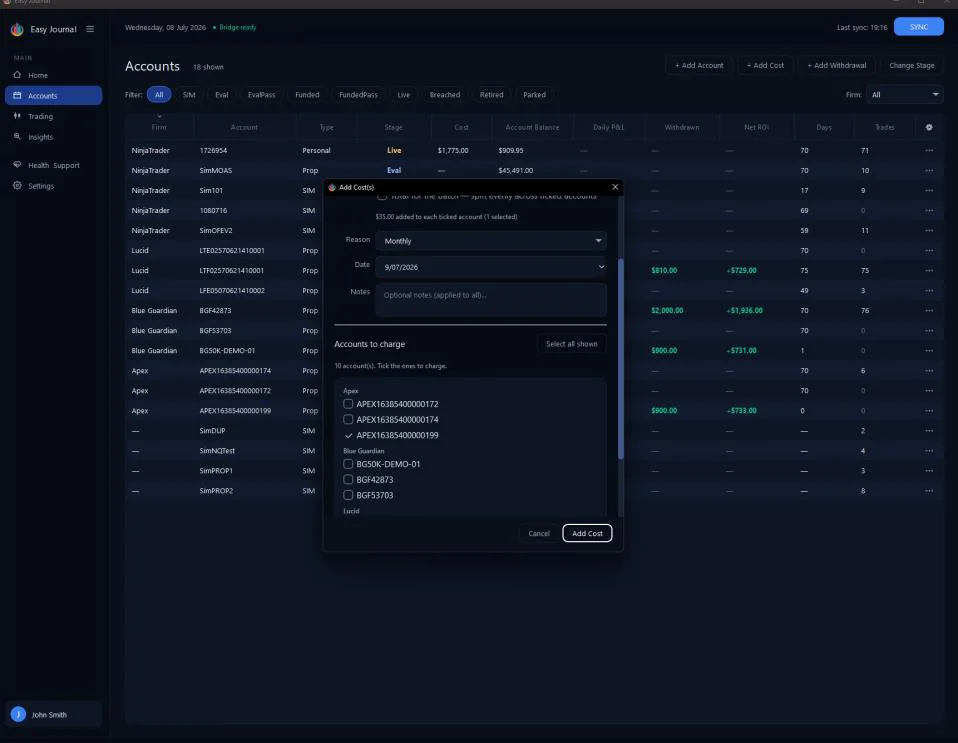This screenshot has height=743, width=958.
Task: Click the Health Support heart icon
Action: pos(17,165)
